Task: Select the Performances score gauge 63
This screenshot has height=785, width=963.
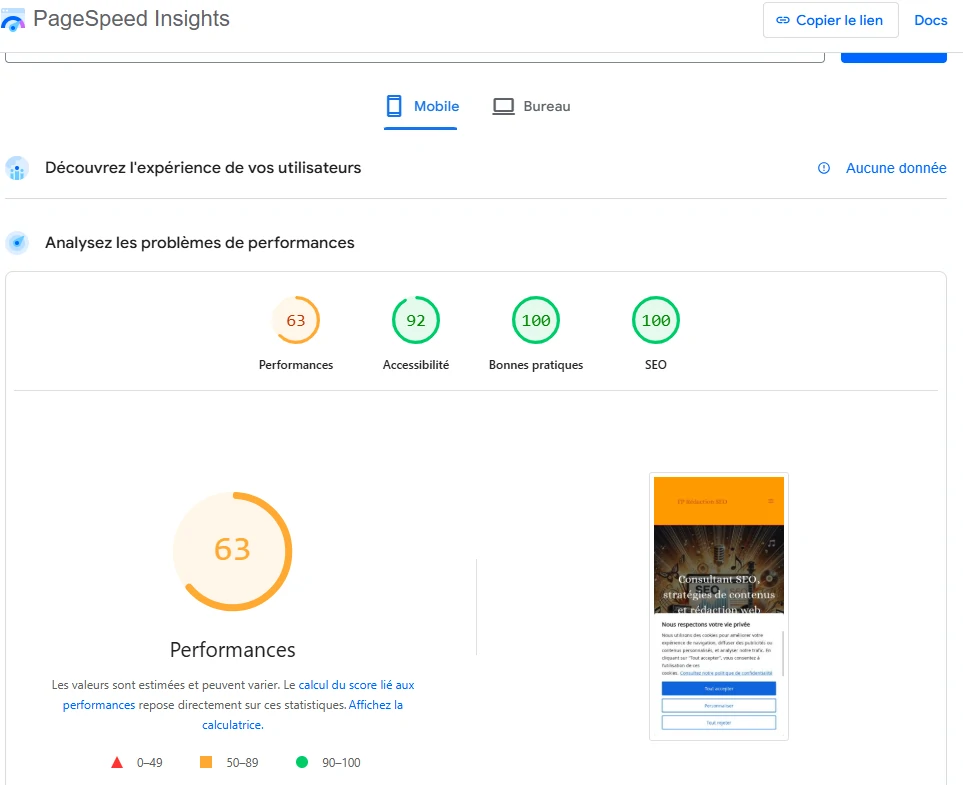Action: (x=296, y=320)
